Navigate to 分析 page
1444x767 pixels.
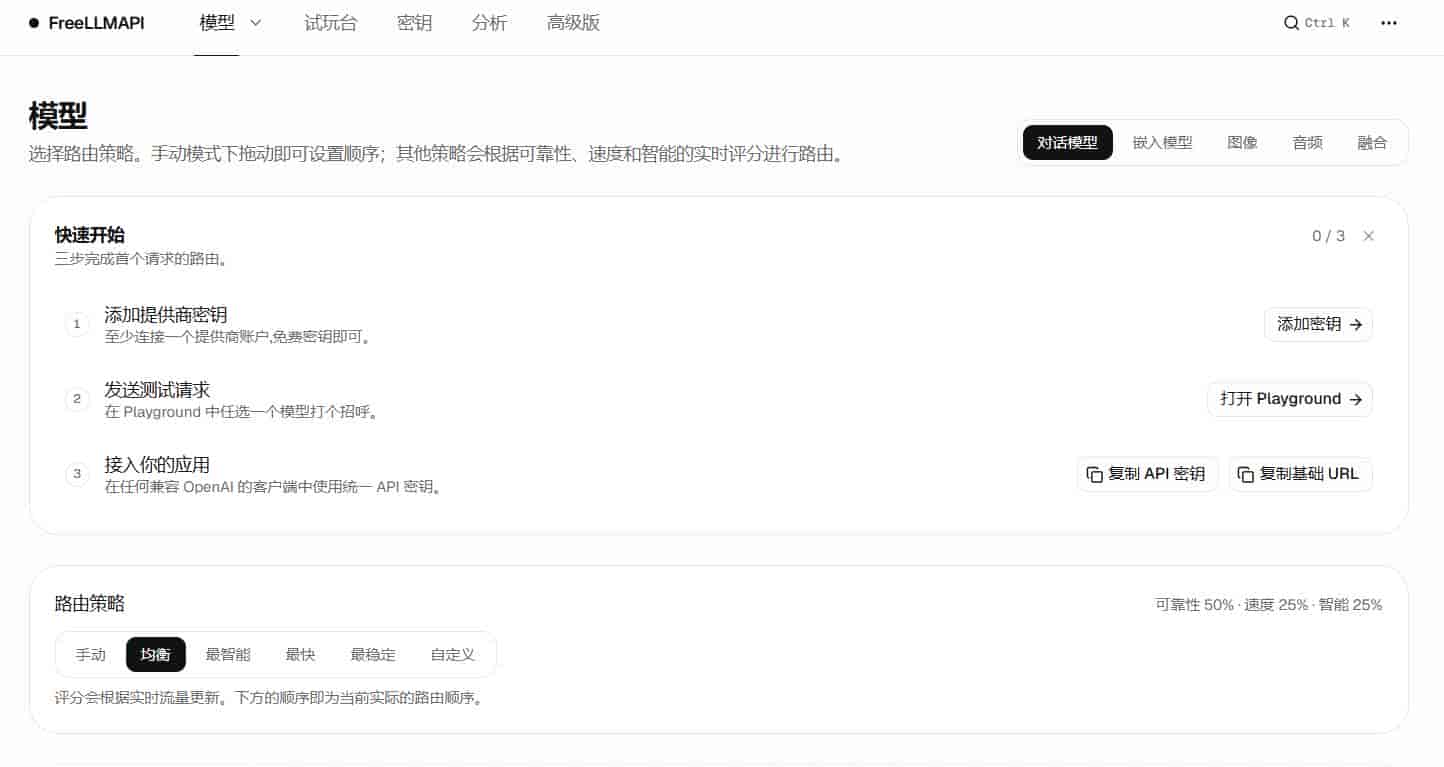[490, 23]
